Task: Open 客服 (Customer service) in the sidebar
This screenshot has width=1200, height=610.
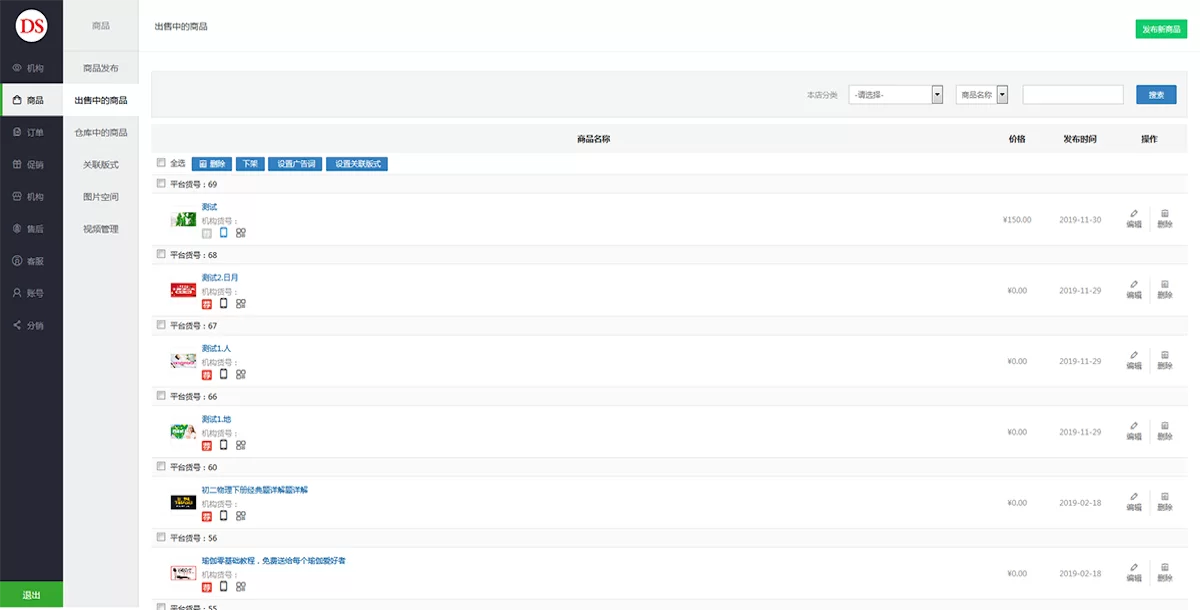Action: pyautogui.click(x=30, y=261)
